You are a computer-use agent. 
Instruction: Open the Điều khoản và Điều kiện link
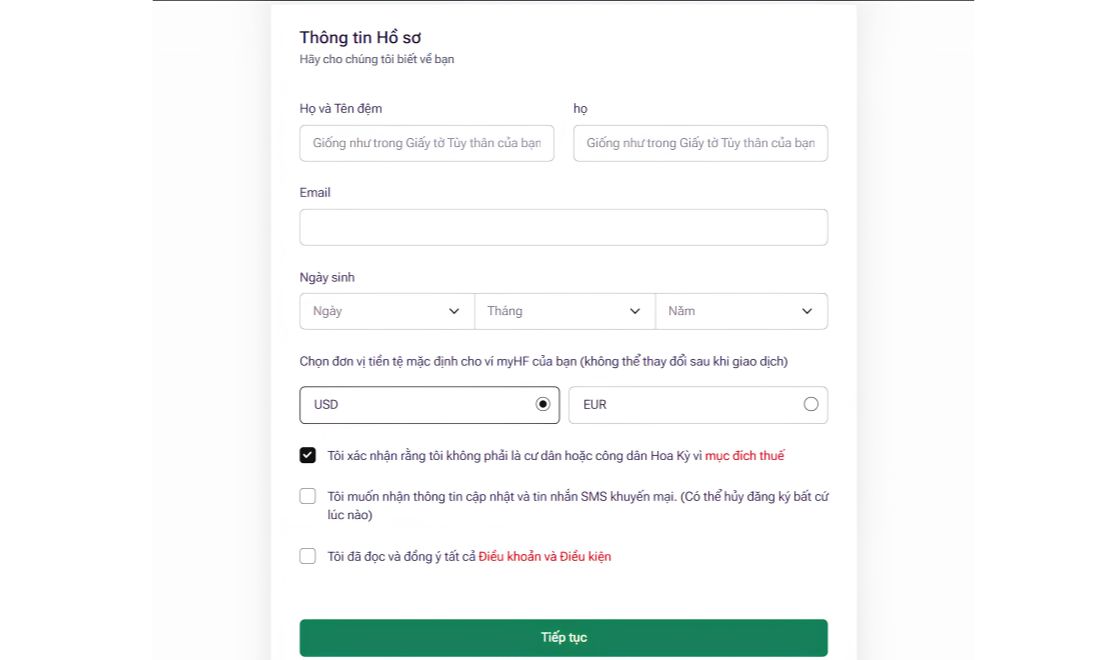coord(544,556)
